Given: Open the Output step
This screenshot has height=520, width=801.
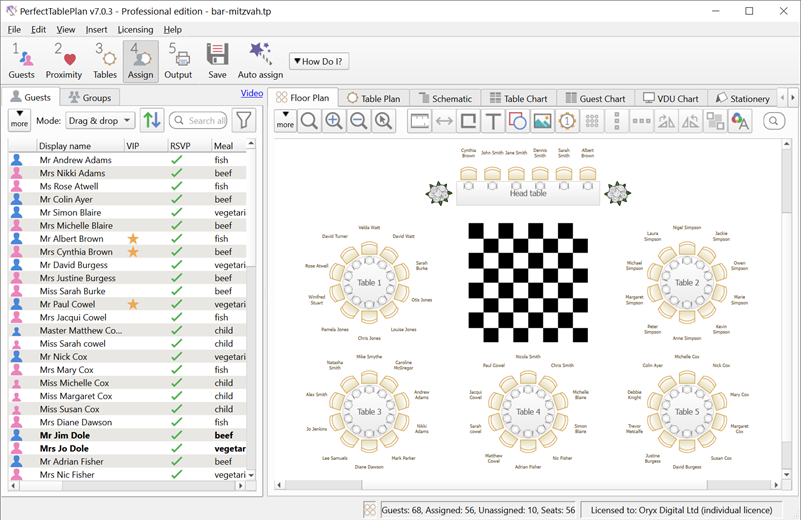Looking at the screenshot, I should (x=178, y=61).
